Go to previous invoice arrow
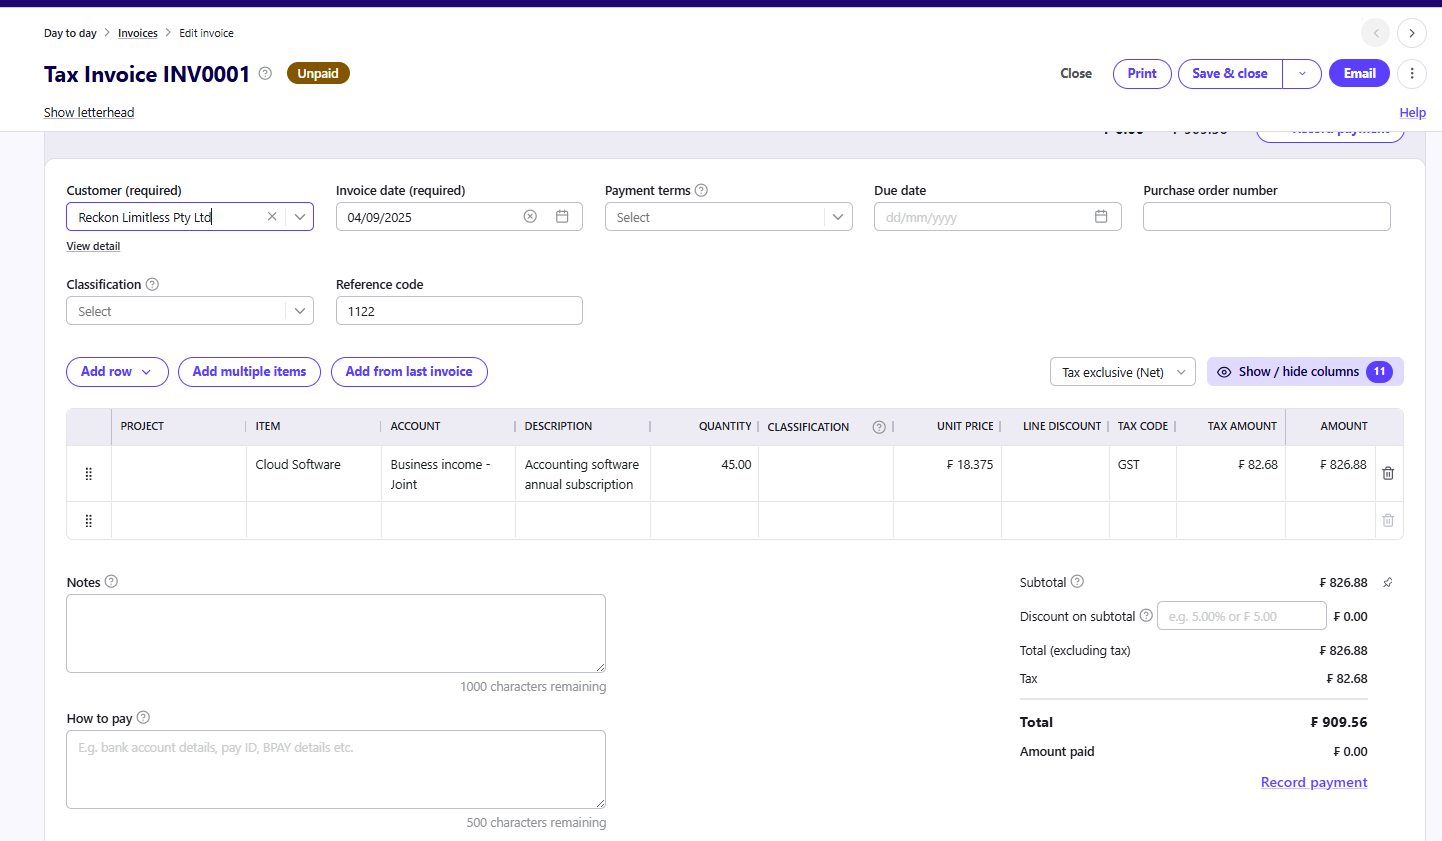This screenshot has height=841, width=1442. (1375, 33)
